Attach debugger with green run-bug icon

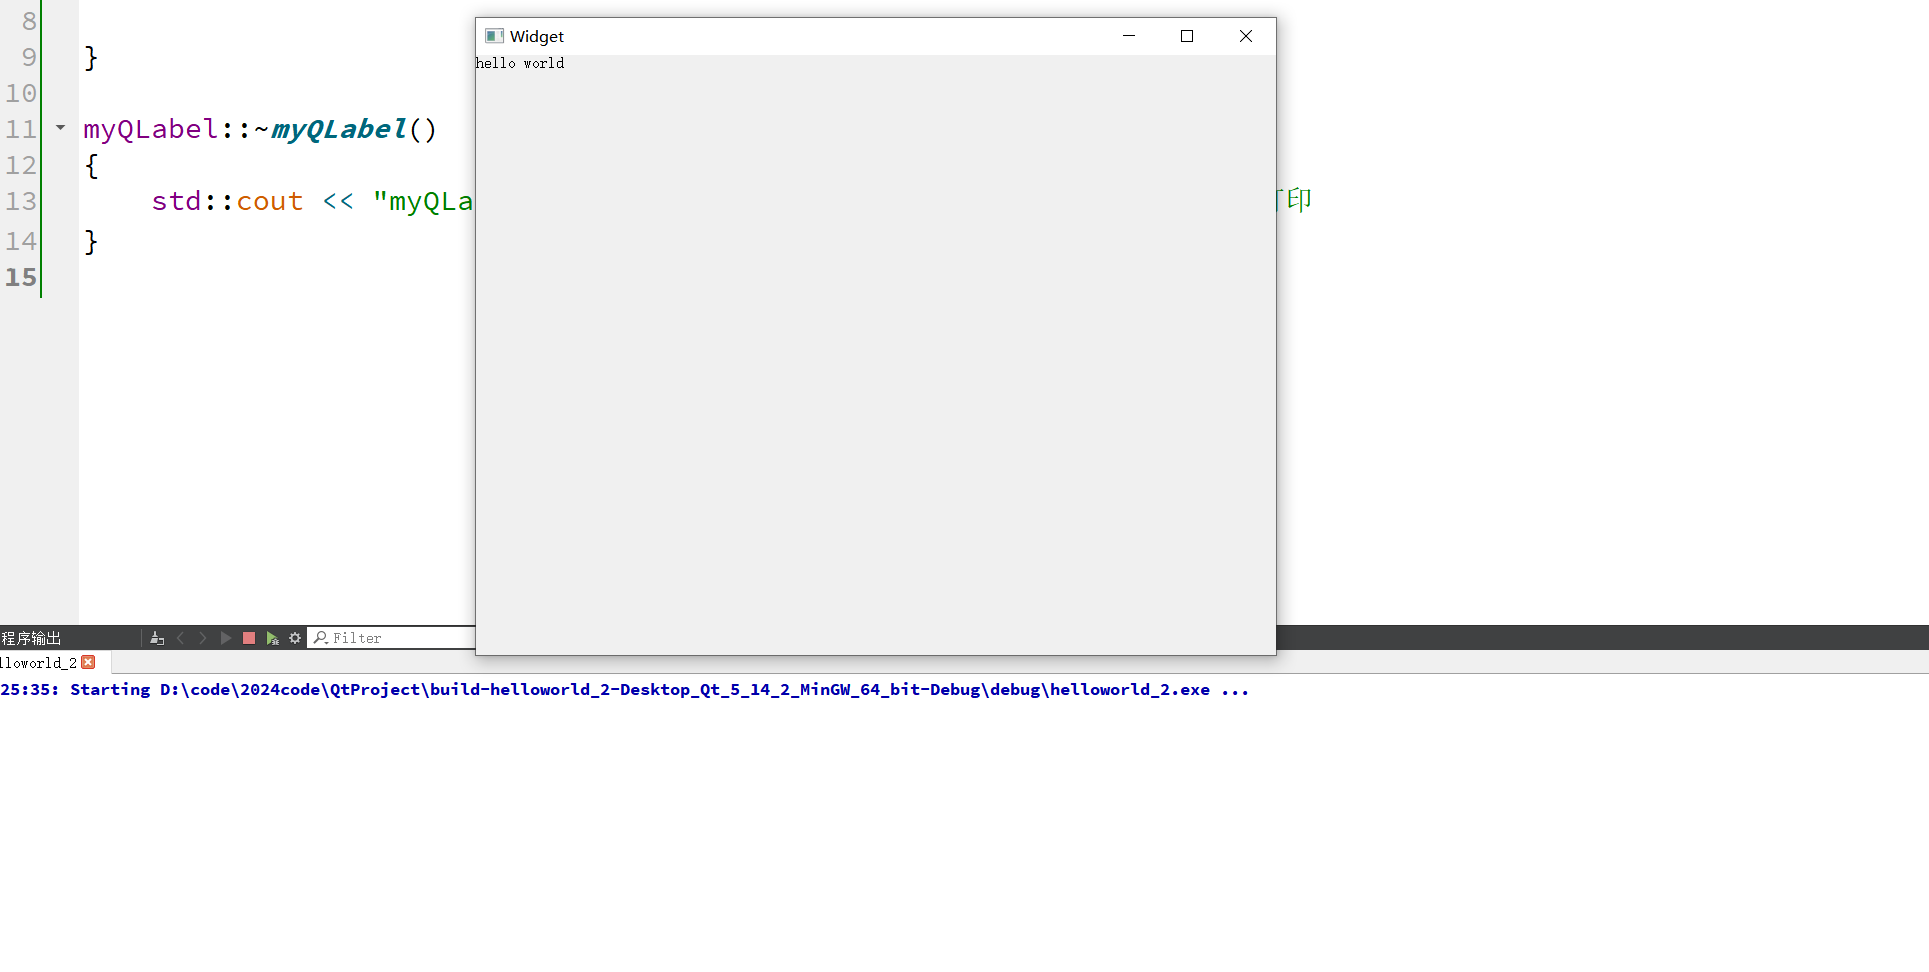click(272, 638)
